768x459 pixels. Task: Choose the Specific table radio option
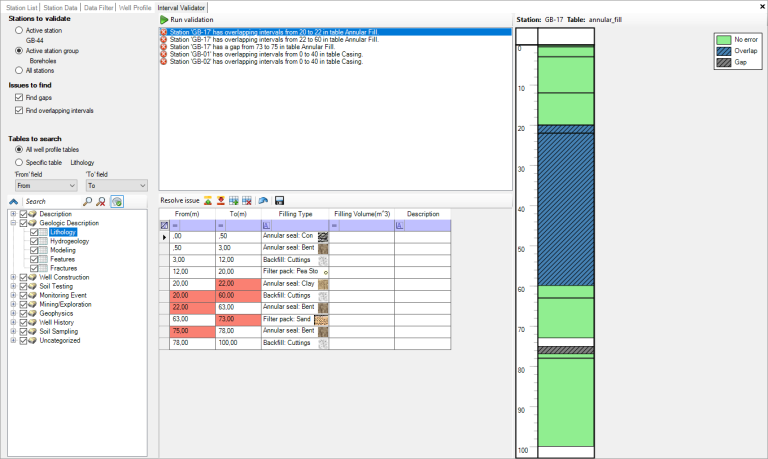click(x=19, y=161)
